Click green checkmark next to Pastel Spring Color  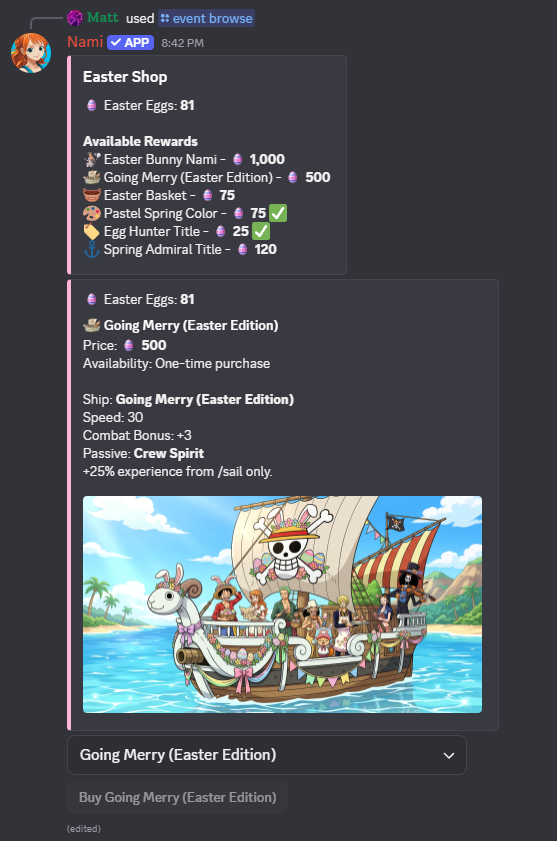tap(278, 213)
